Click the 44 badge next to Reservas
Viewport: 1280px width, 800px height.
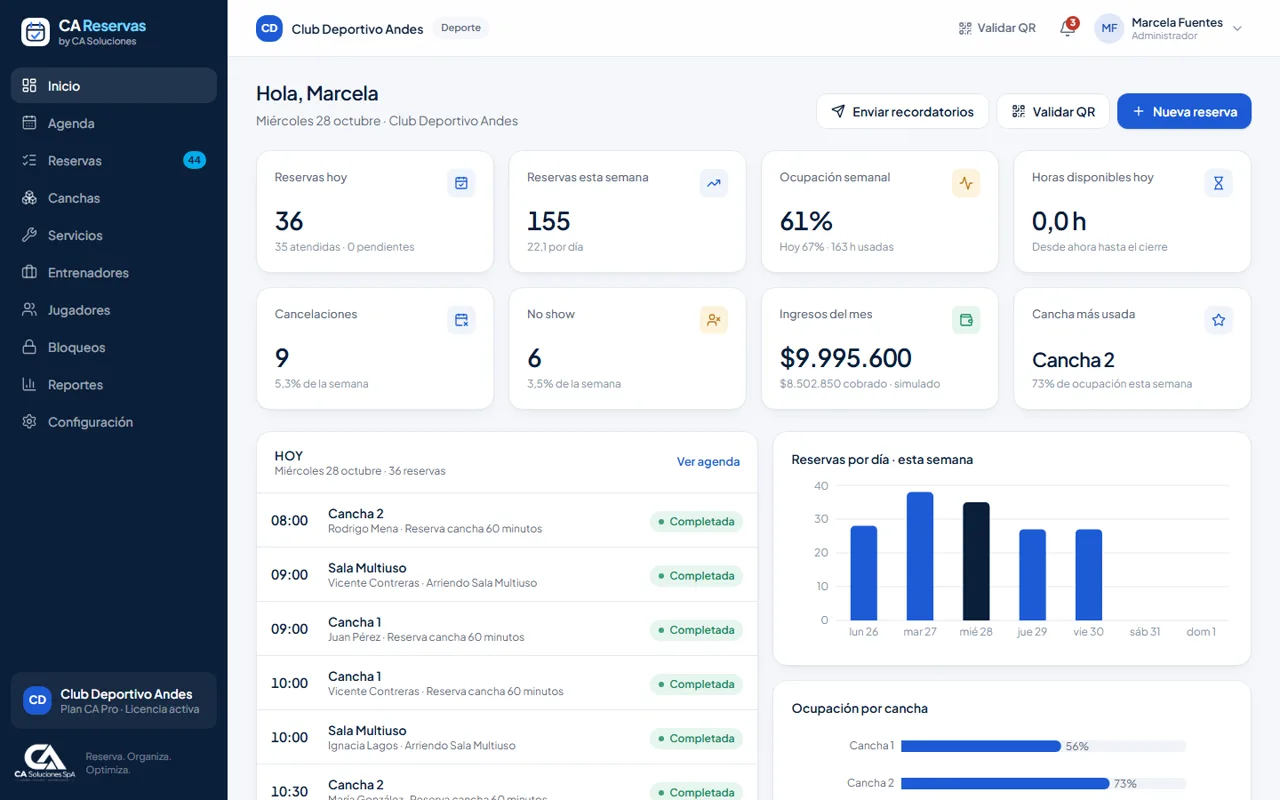[x=194, y=160]
